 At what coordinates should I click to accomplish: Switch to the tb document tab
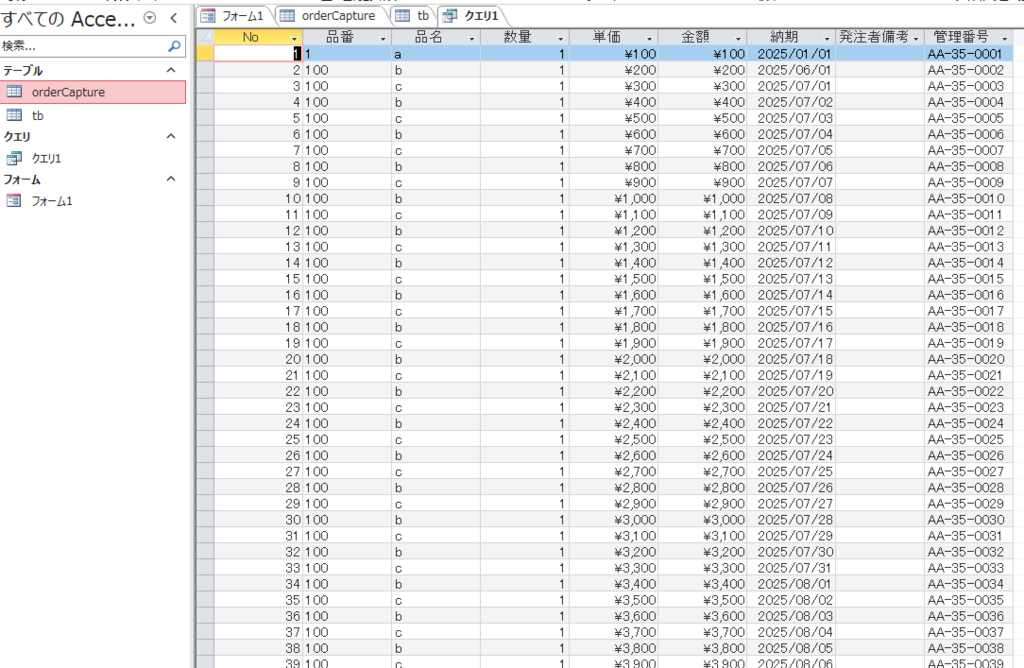pos(414,16)
